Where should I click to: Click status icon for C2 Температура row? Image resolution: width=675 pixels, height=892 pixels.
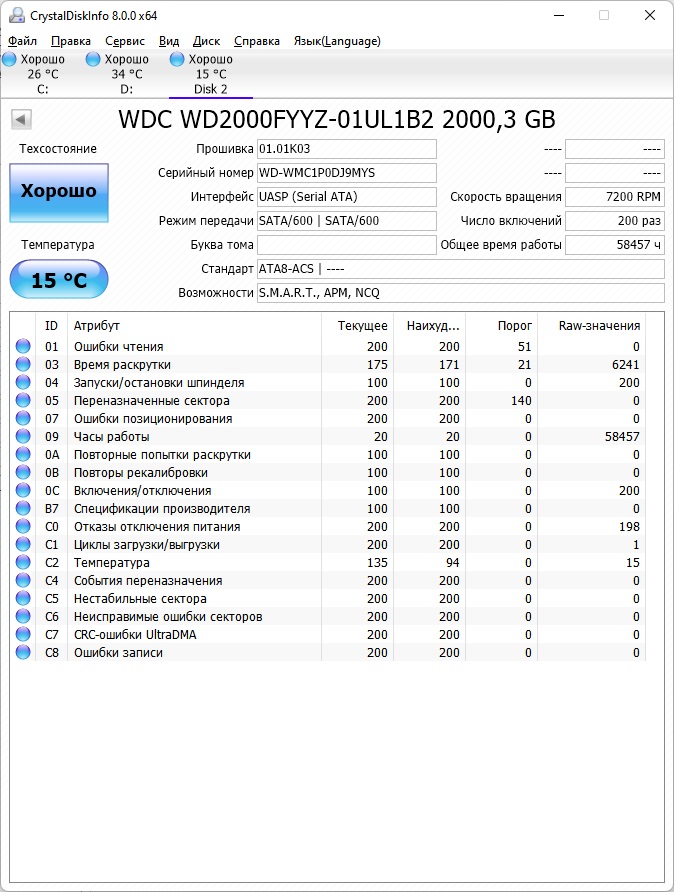tap(23, 562)
